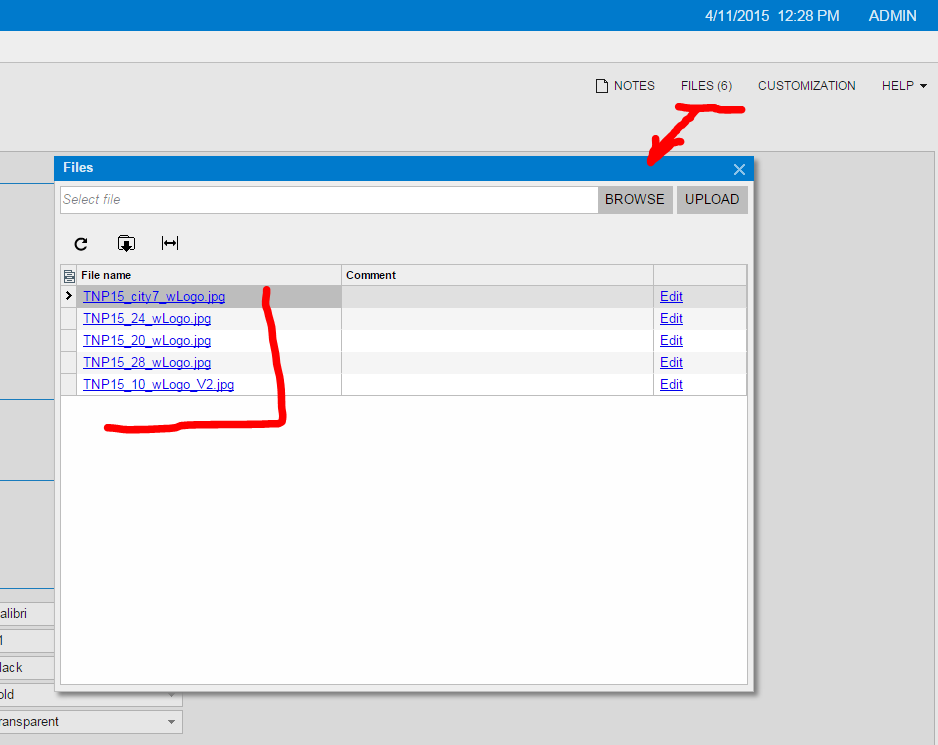Click the download file icon in Files toolbar
The width and height of the screenshot is (938, 745).
[126, 244]
